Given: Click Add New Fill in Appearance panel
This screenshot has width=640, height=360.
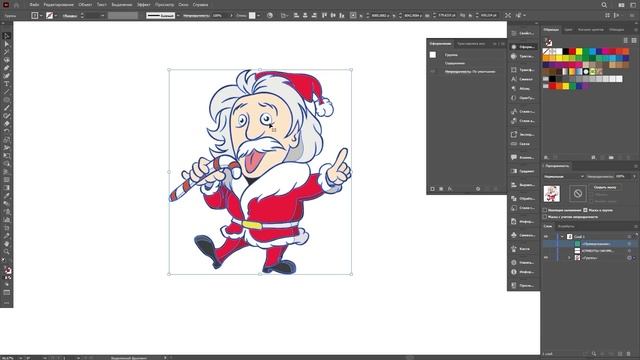Looking at the screenshot, I should 441,189.
